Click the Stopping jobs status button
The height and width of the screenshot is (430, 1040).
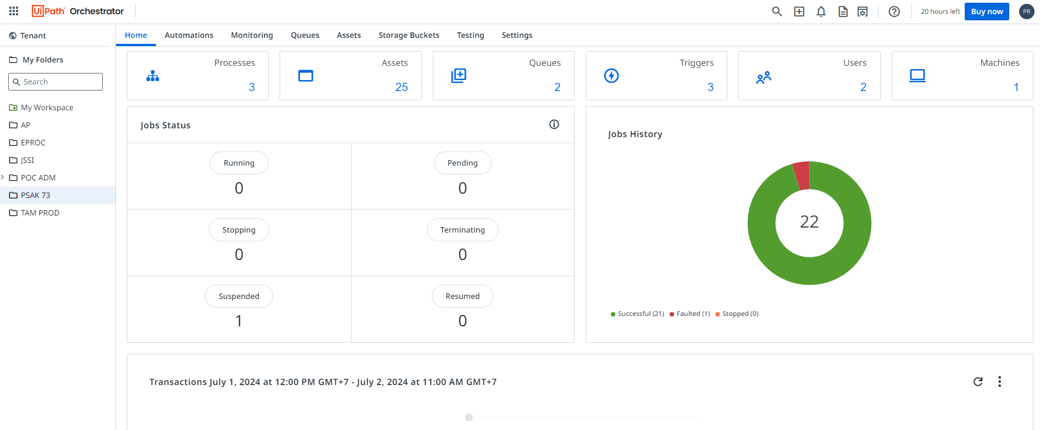pos(239,230)
